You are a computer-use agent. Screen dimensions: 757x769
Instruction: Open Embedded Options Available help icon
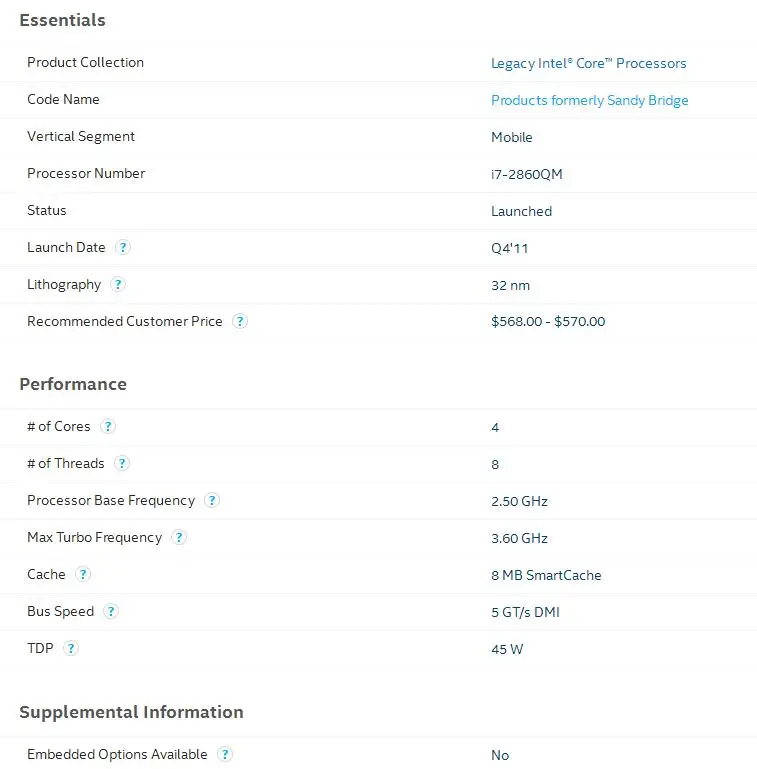[x=225, y=754]
